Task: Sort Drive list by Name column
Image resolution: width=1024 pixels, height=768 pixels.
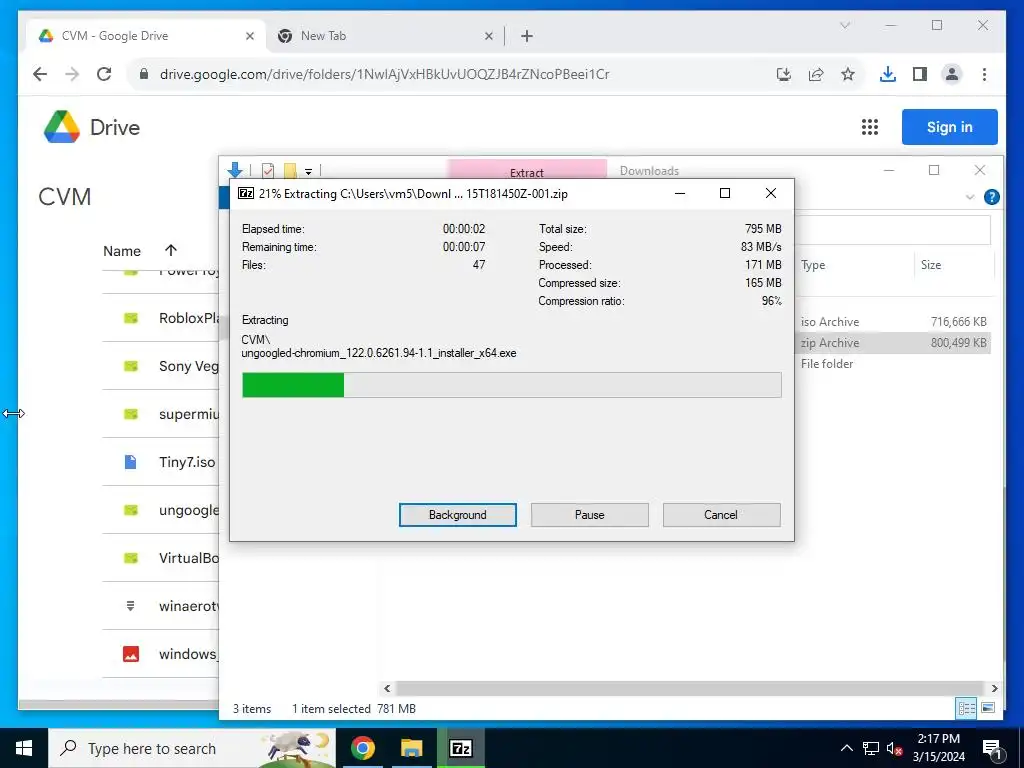Action: (x=121, y=251)
